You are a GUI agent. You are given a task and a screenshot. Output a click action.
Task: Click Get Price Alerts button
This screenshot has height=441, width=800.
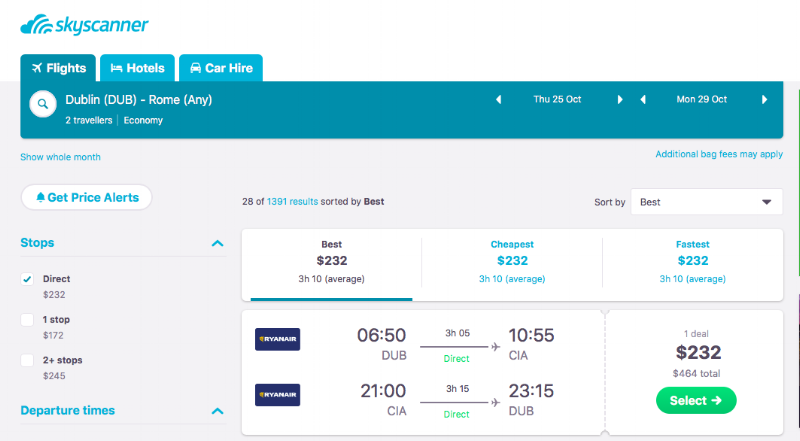(x=87, y=198)
